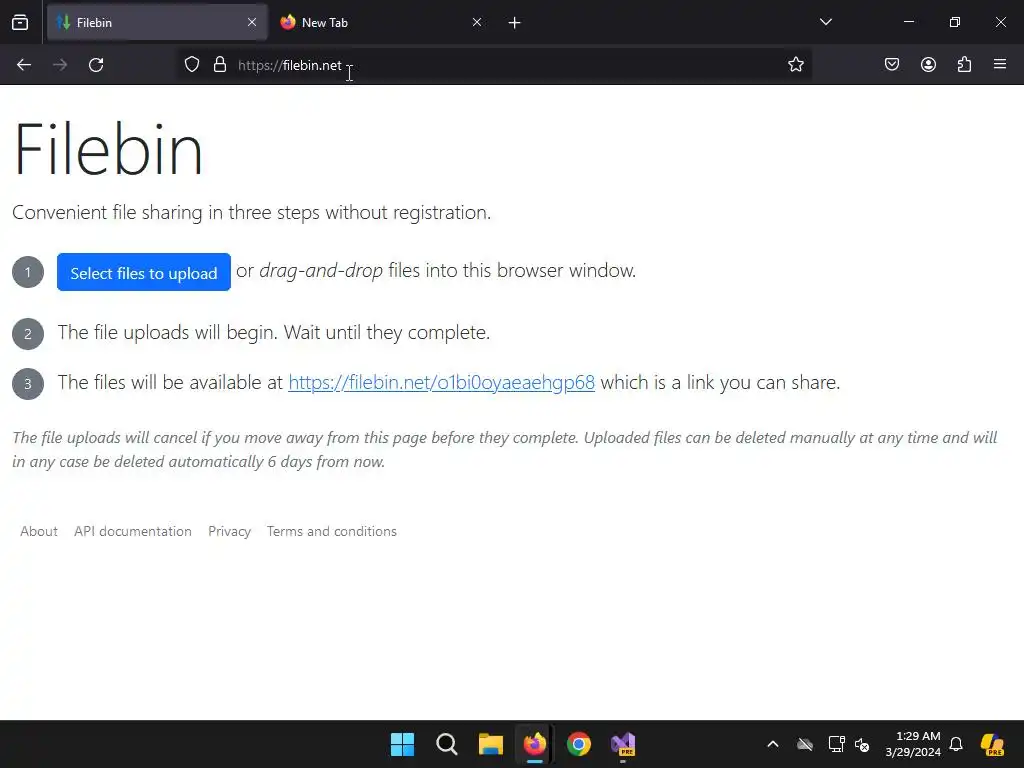Open the Privacy footer link
This screenshot has width=1024, height=768.
tap(229, 531)
